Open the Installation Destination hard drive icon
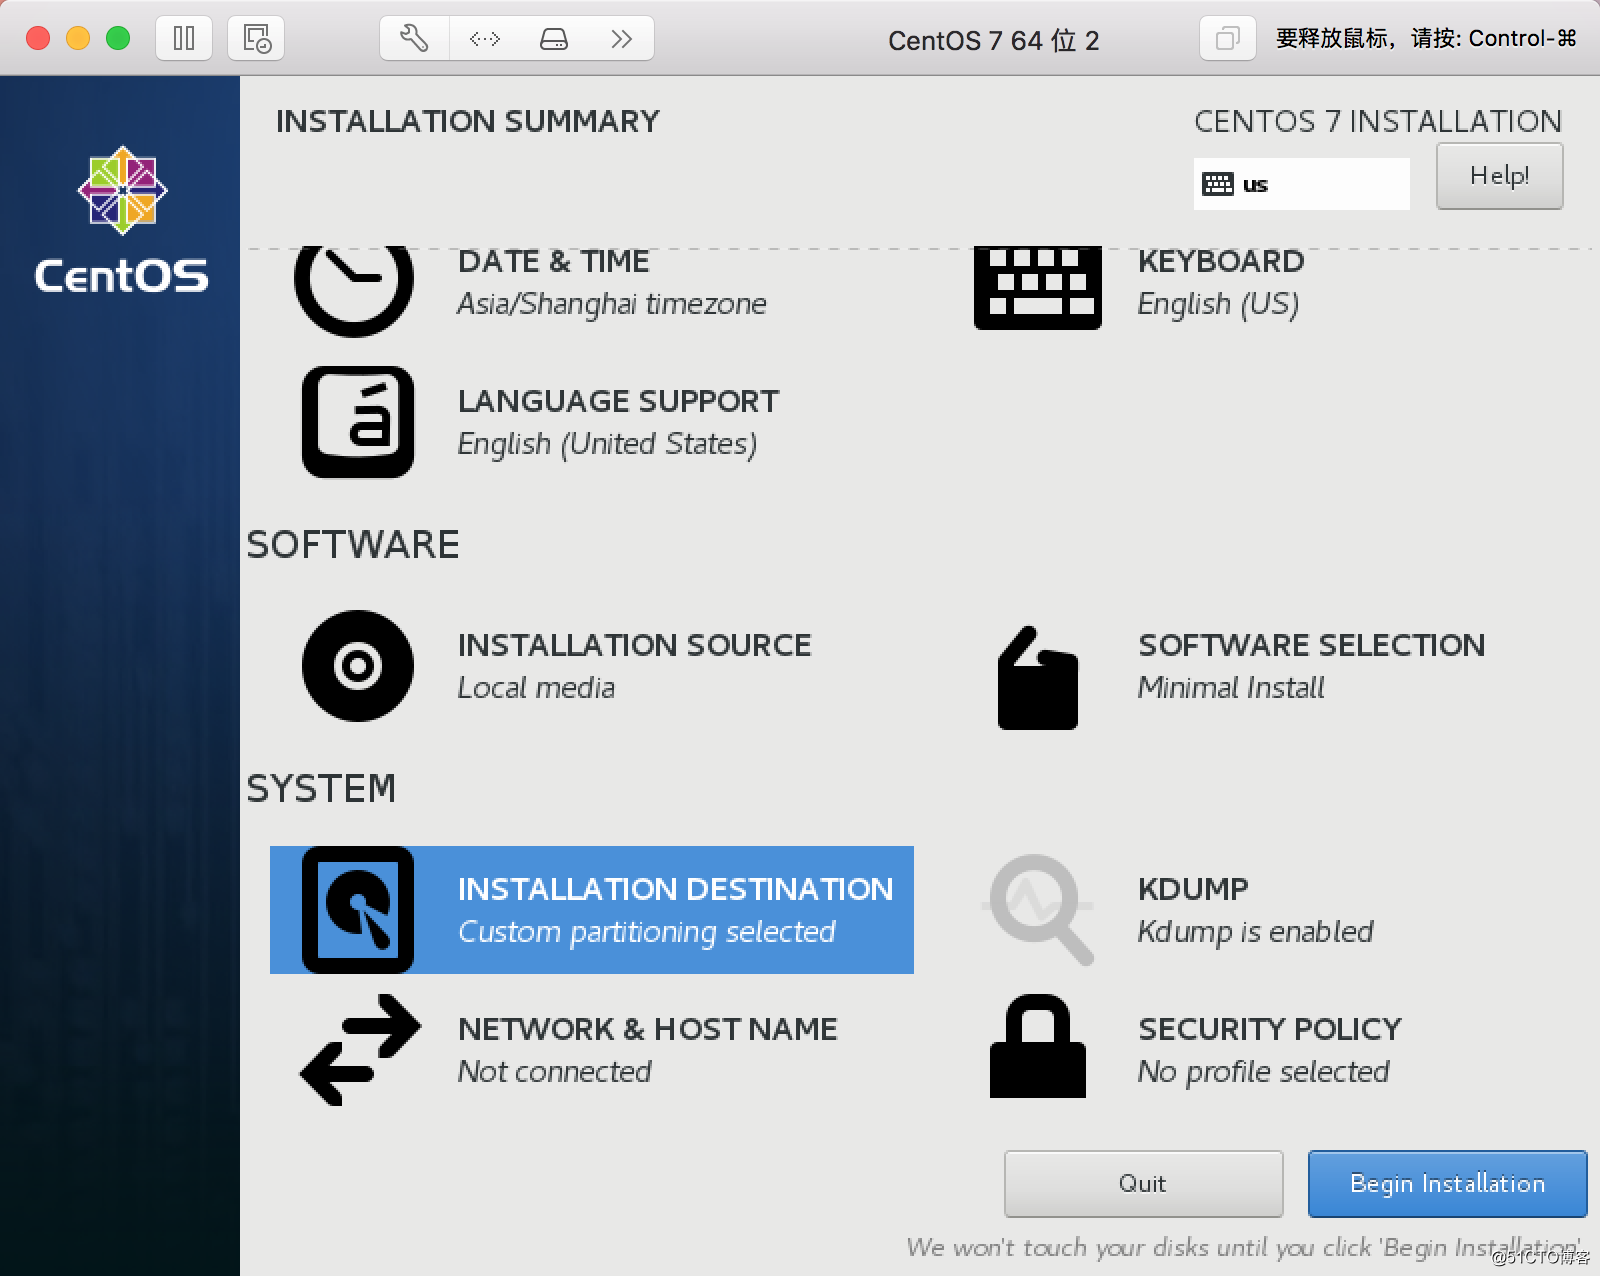The height and width of the screenshot is (1276, 1600). 358,910
